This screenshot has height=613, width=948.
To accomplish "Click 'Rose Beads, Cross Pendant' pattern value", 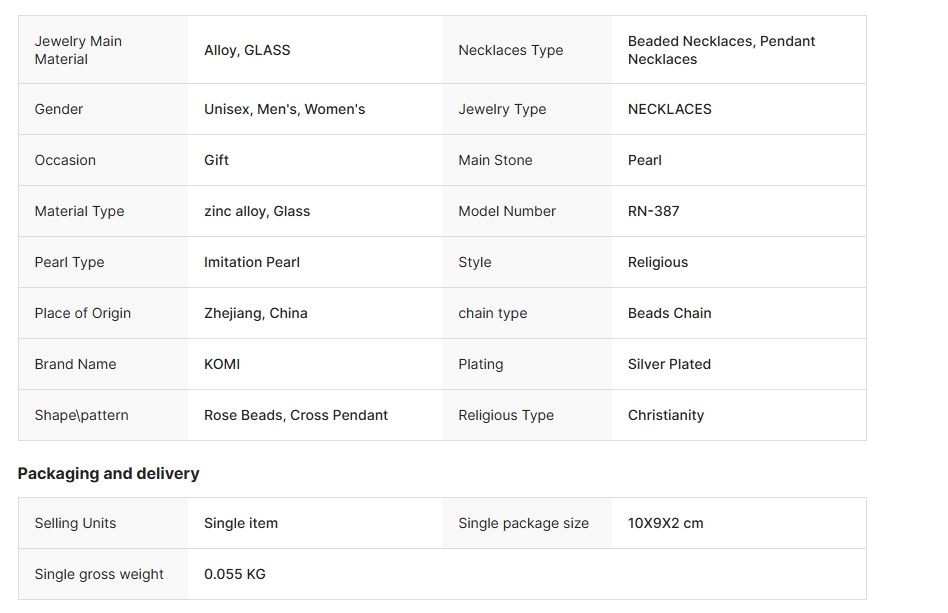I will click(295, 415).
